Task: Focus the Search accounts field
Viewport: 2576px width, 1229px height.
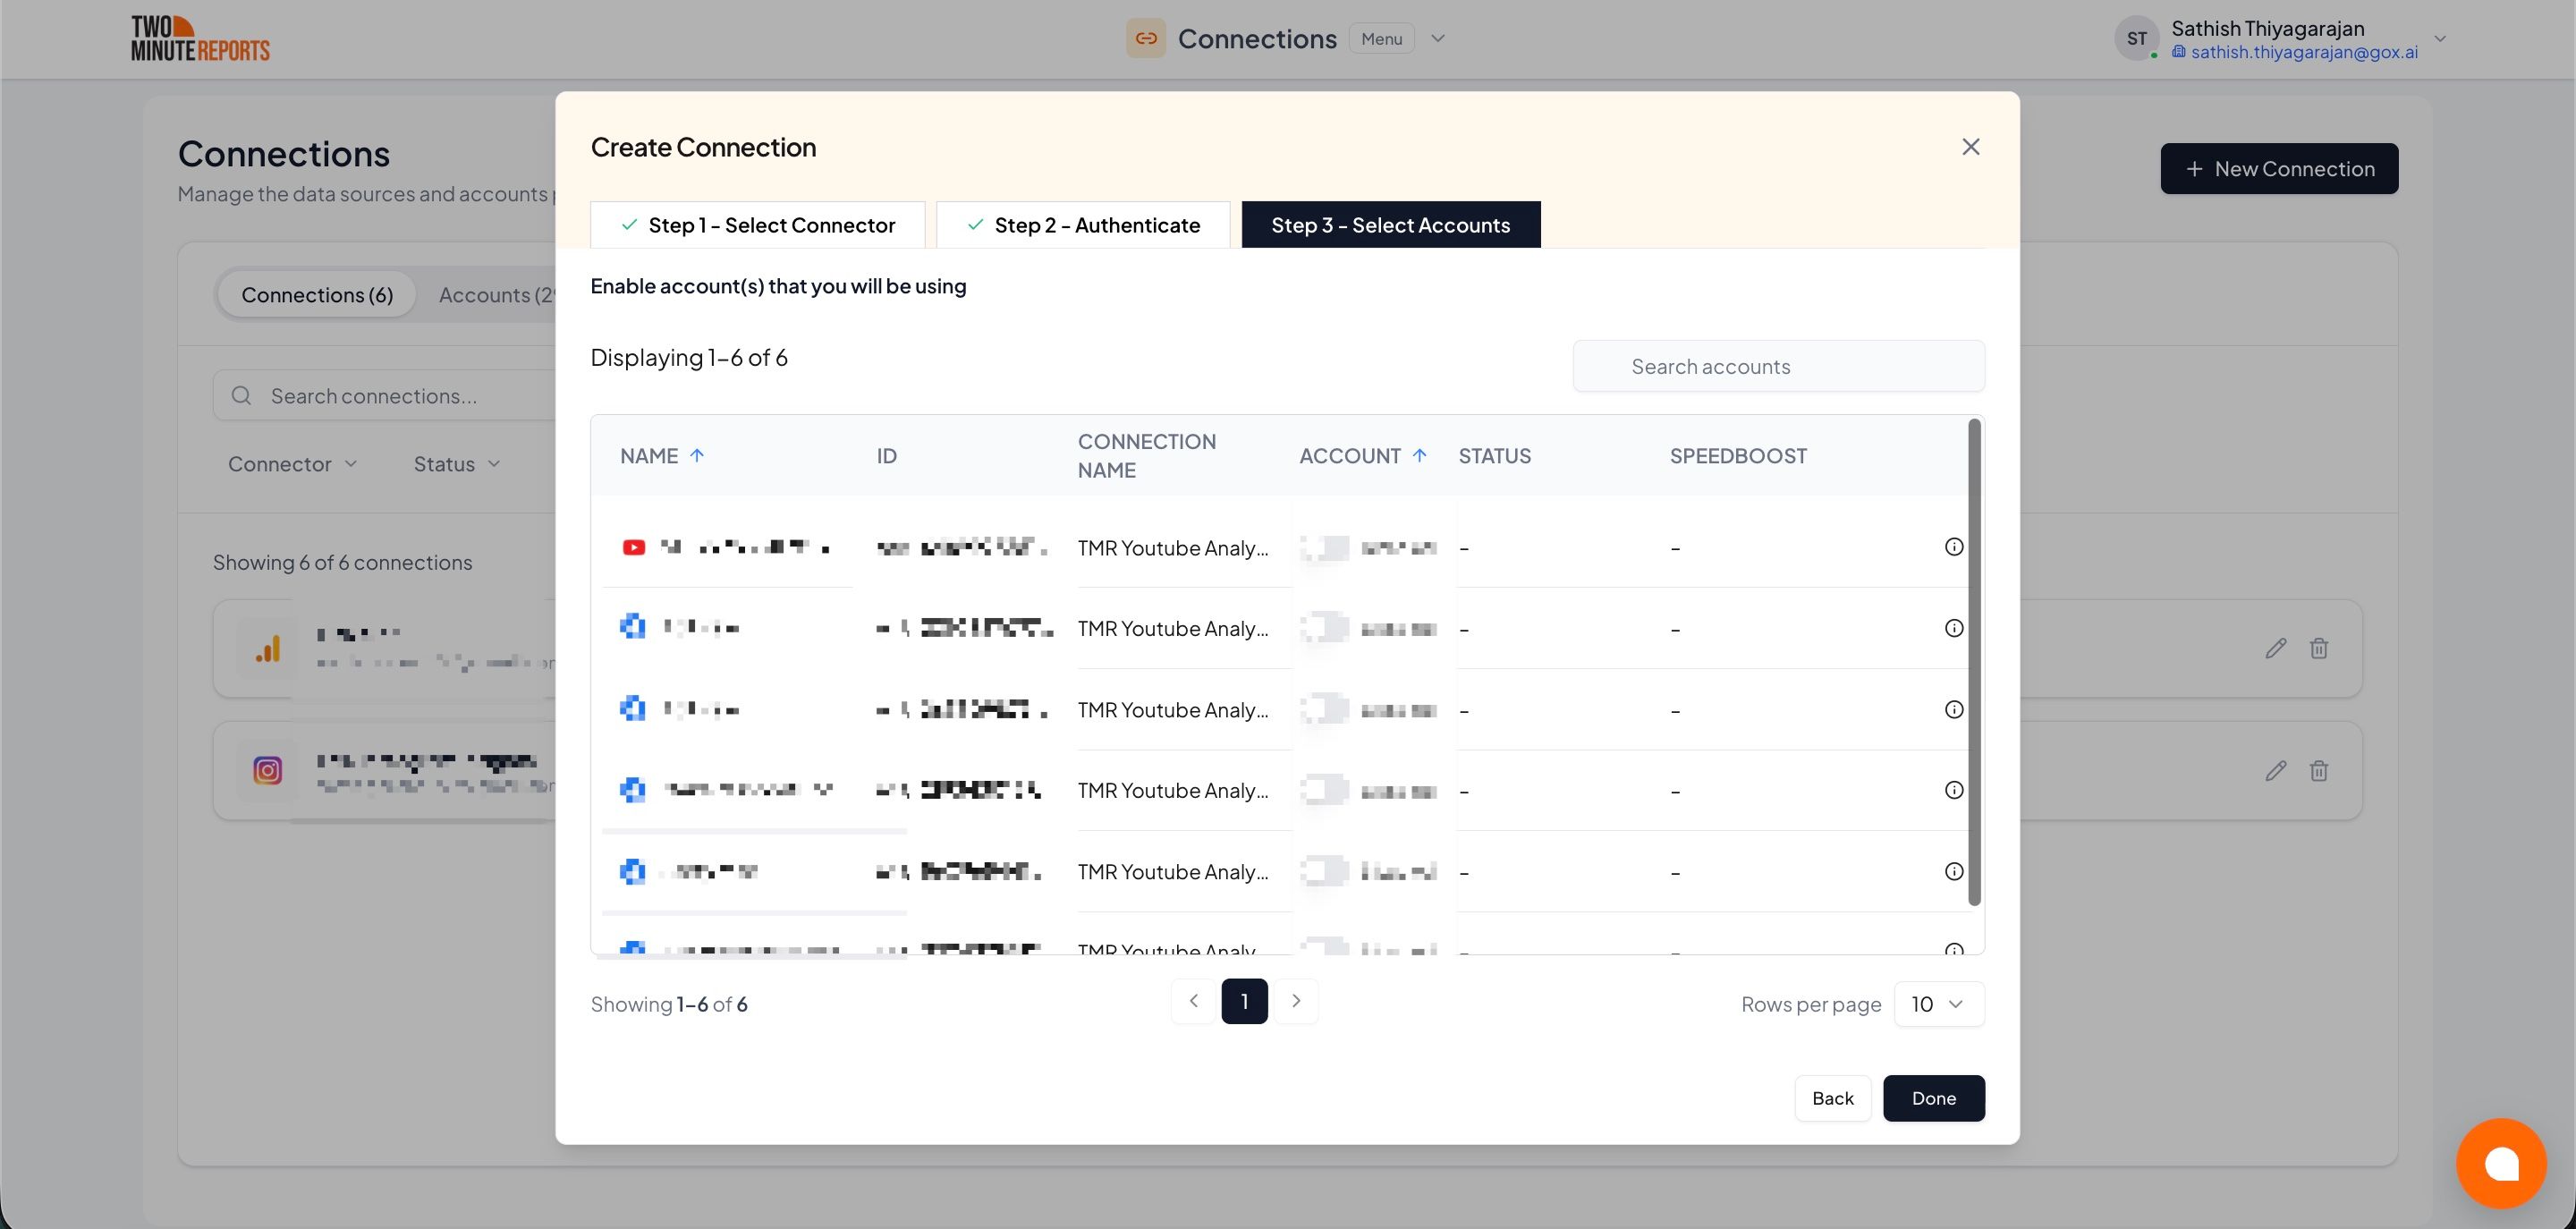Action: coord(1778,366)
